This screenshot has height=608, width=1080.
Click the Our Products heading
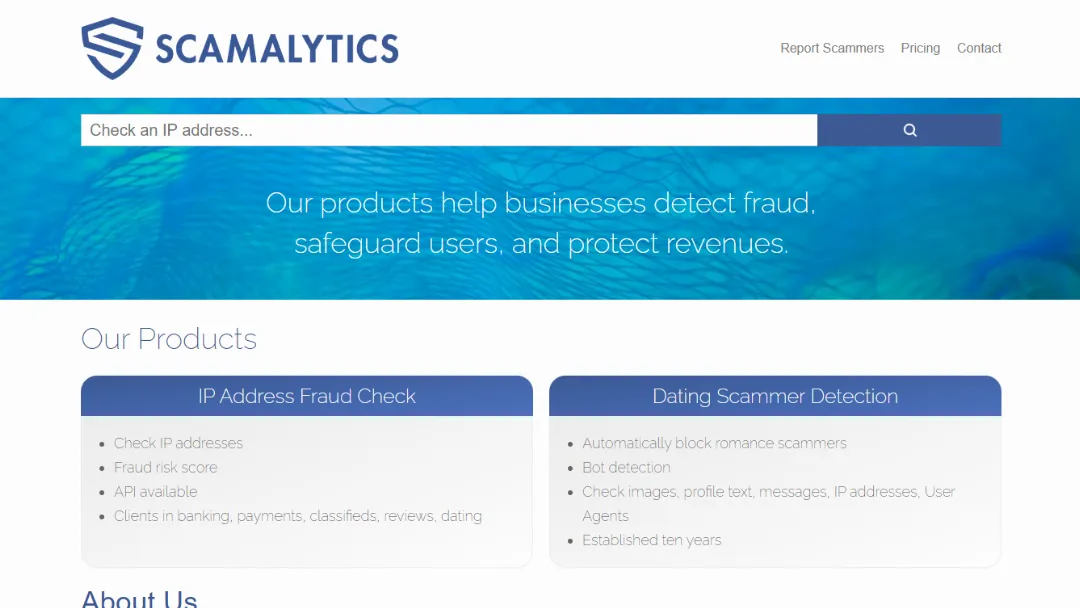[168, 340]
